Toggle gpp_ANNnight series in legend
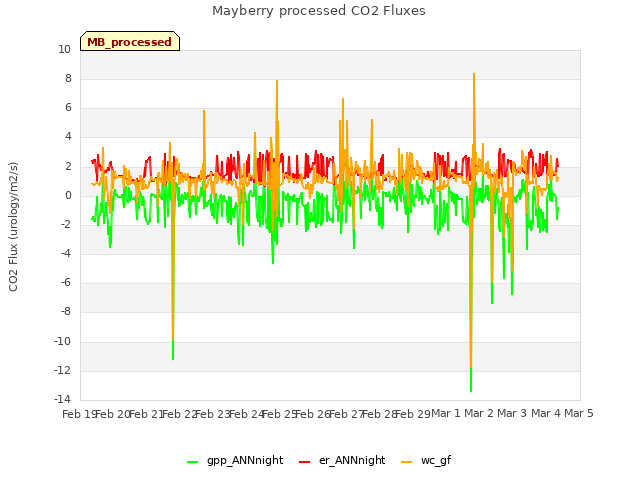 coord(235,460)
